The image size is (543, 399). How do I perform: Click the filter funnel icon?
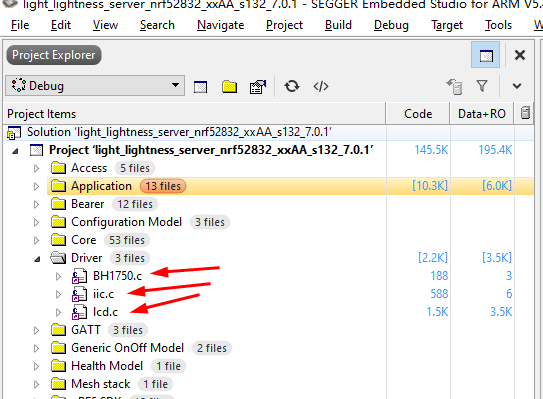(x=482, y=86)
